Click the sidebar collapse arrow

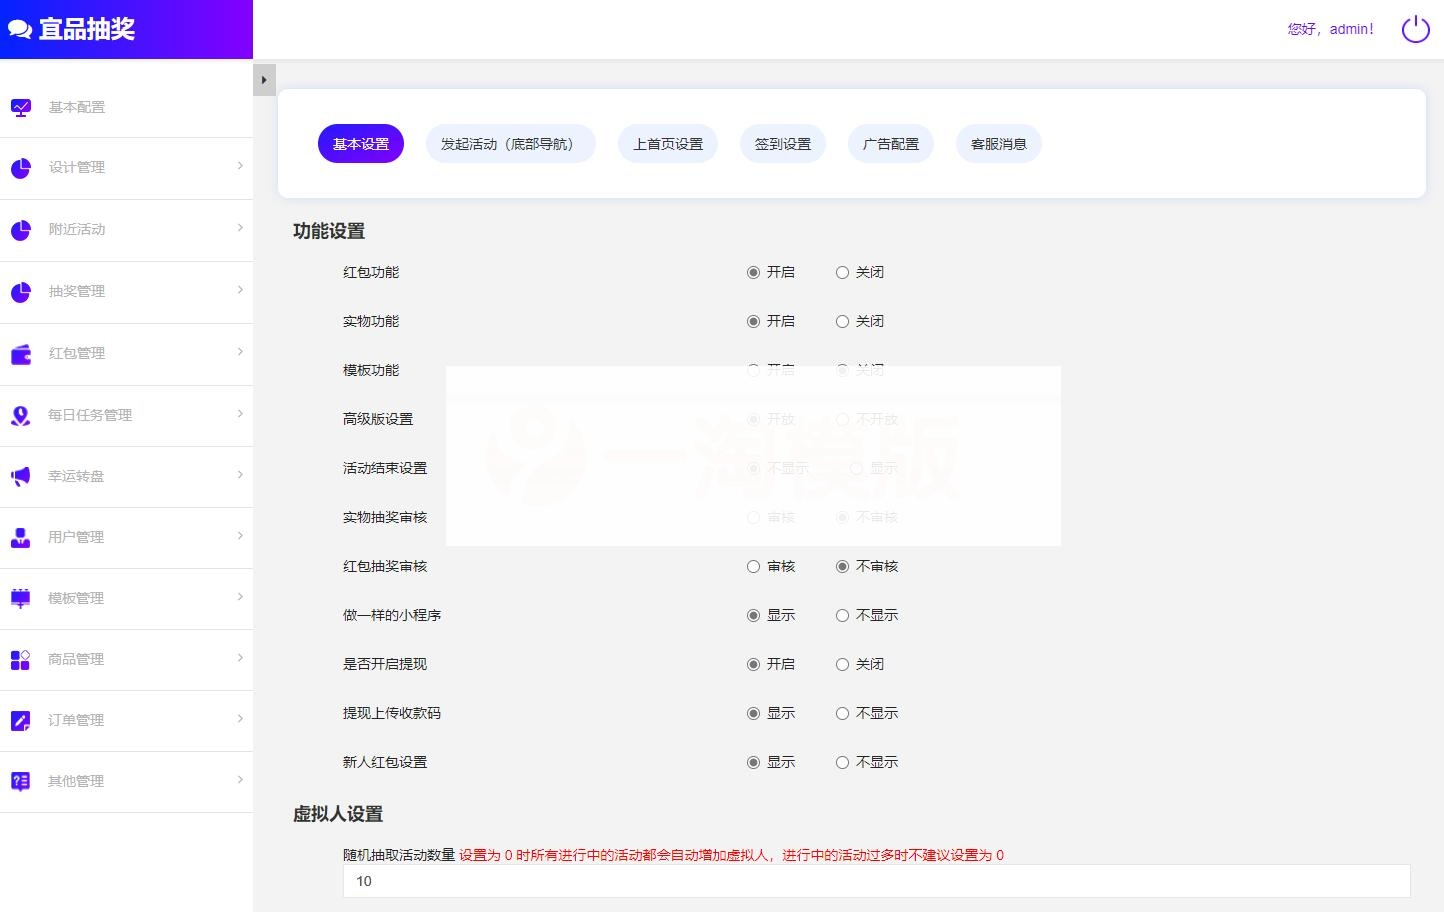pos(263,79)
